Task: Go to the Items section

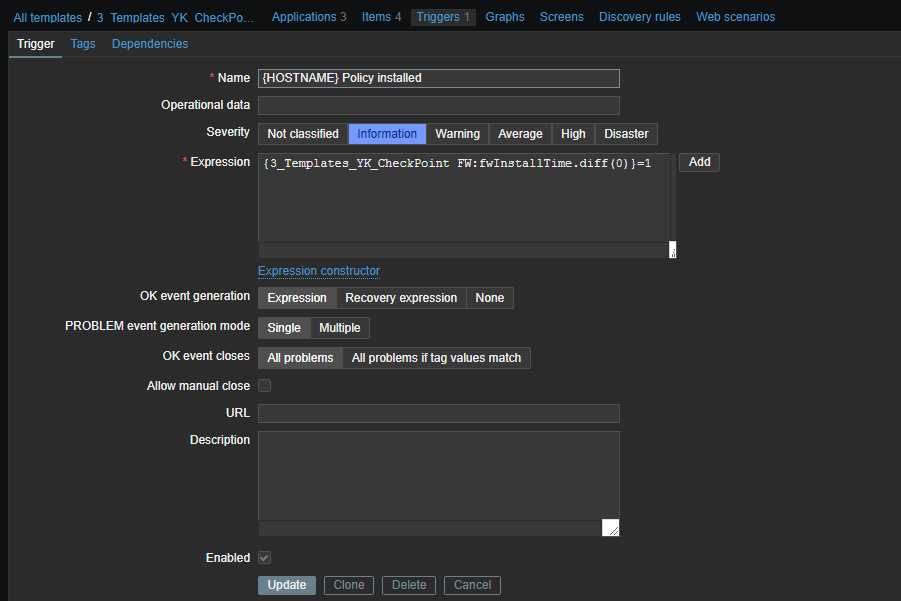Action: 381,17
